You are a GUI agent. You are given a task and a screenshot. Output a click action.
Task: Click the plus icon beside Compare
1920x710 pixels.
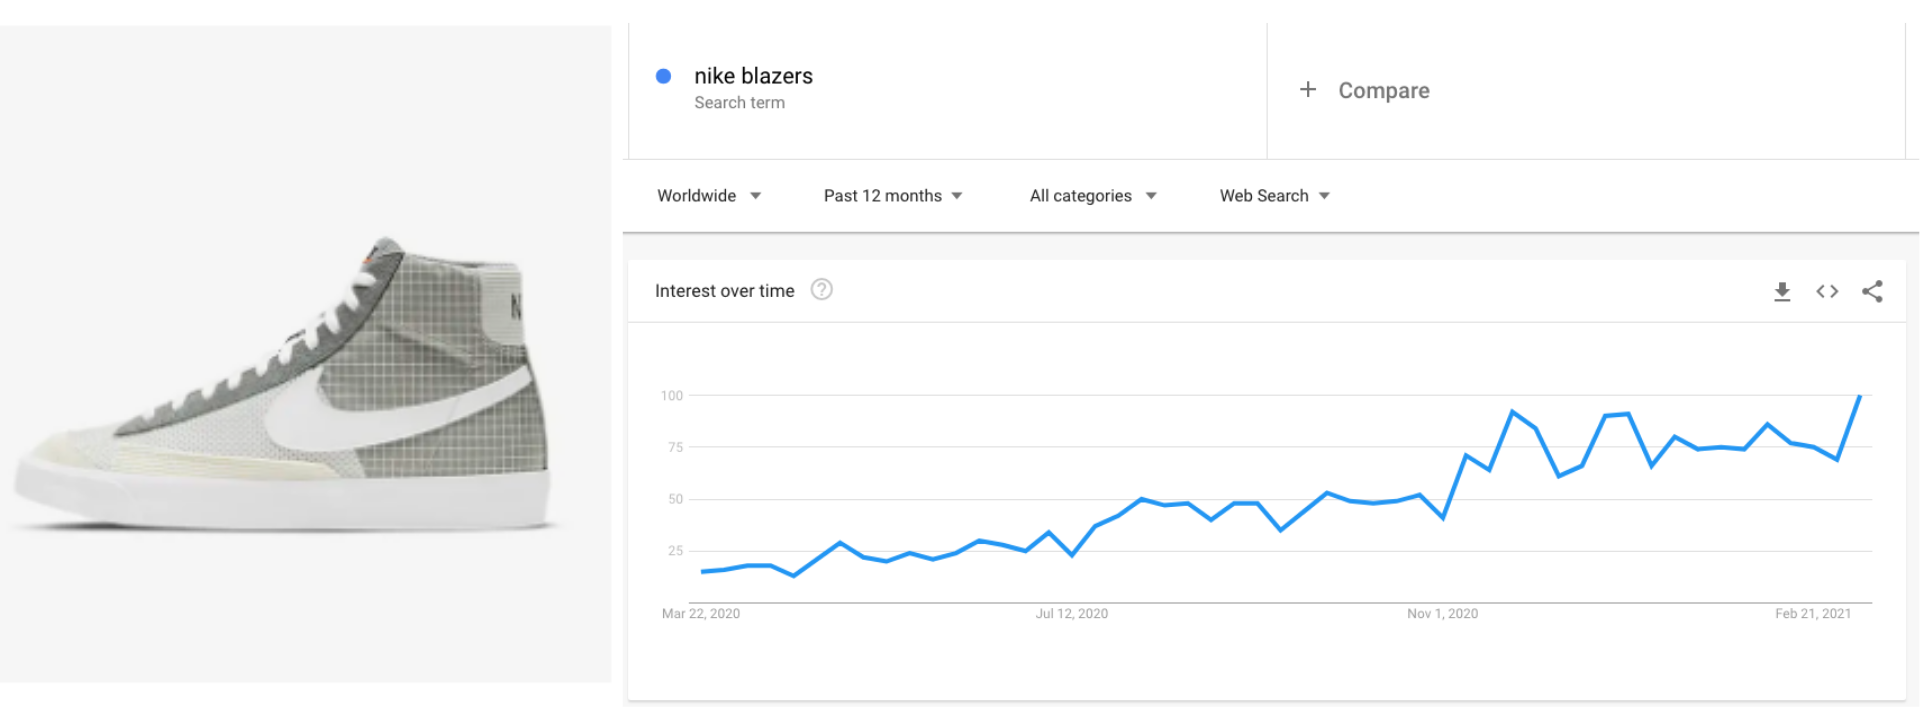[x=1307, y=90]
